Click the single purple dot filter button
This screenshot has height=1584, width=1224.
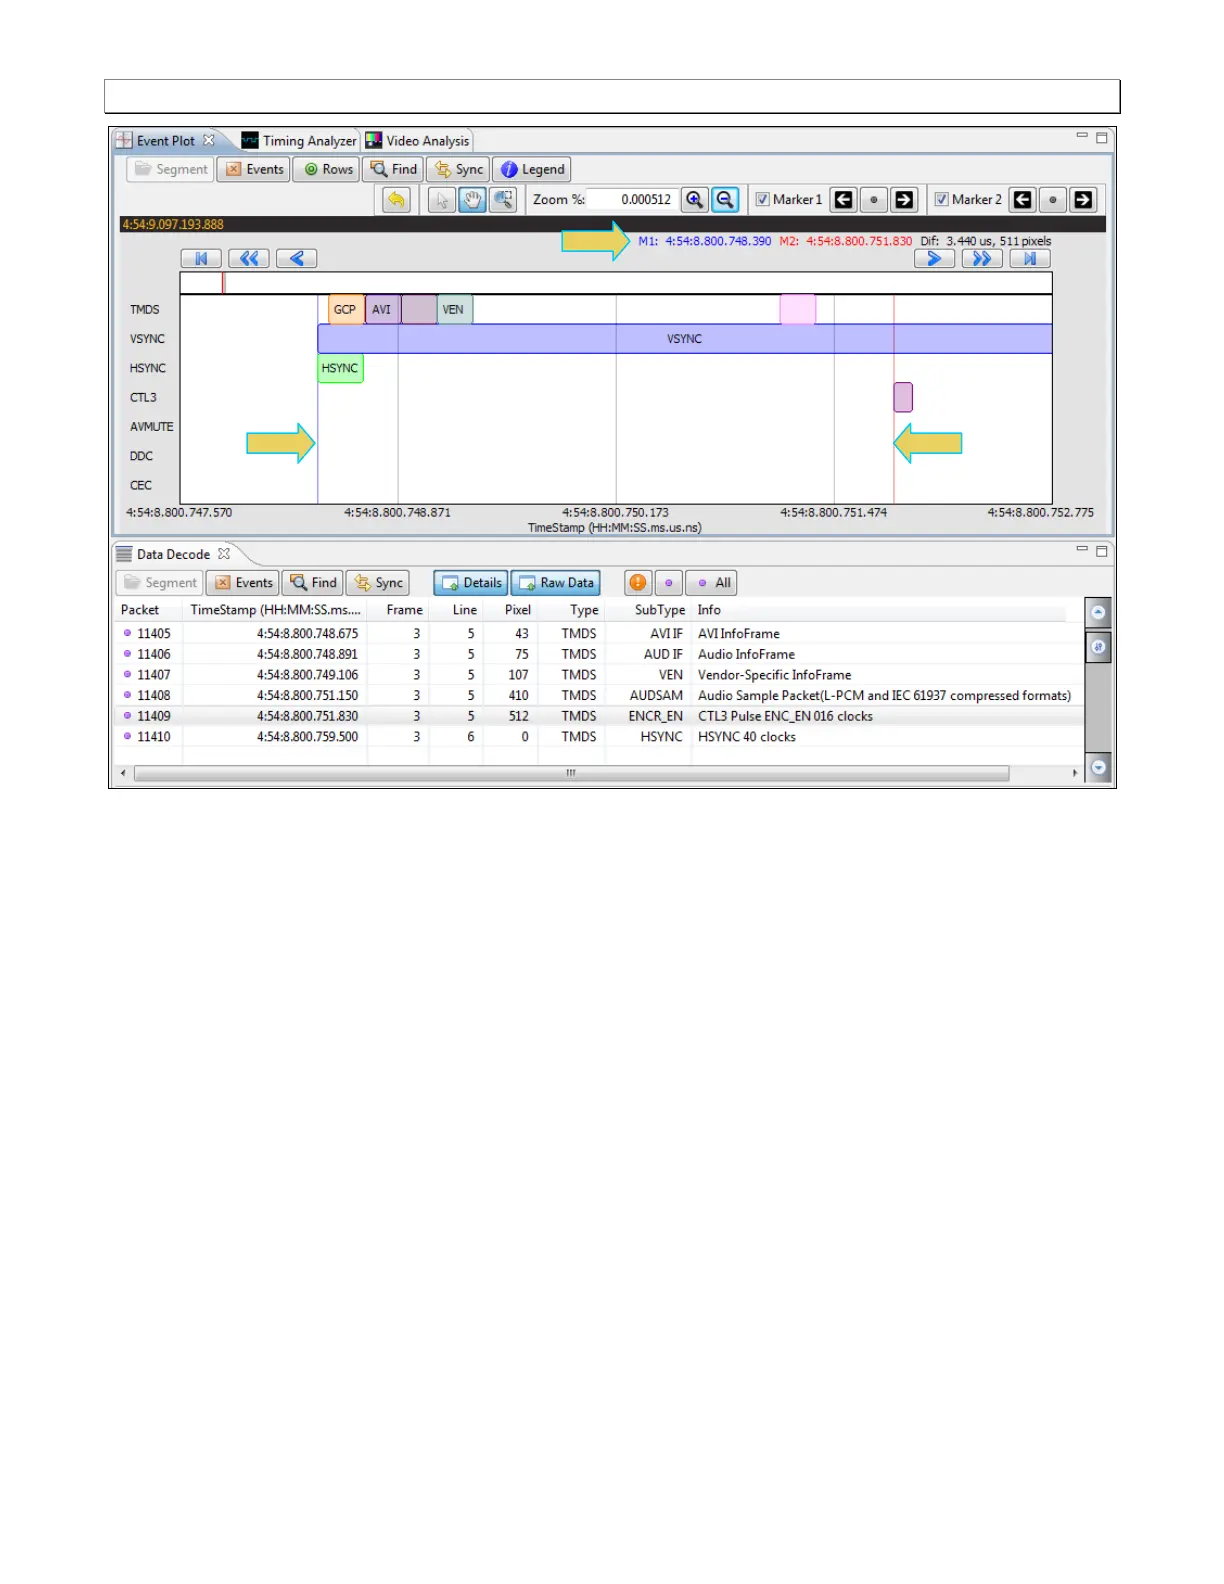[x=669, y=583]
